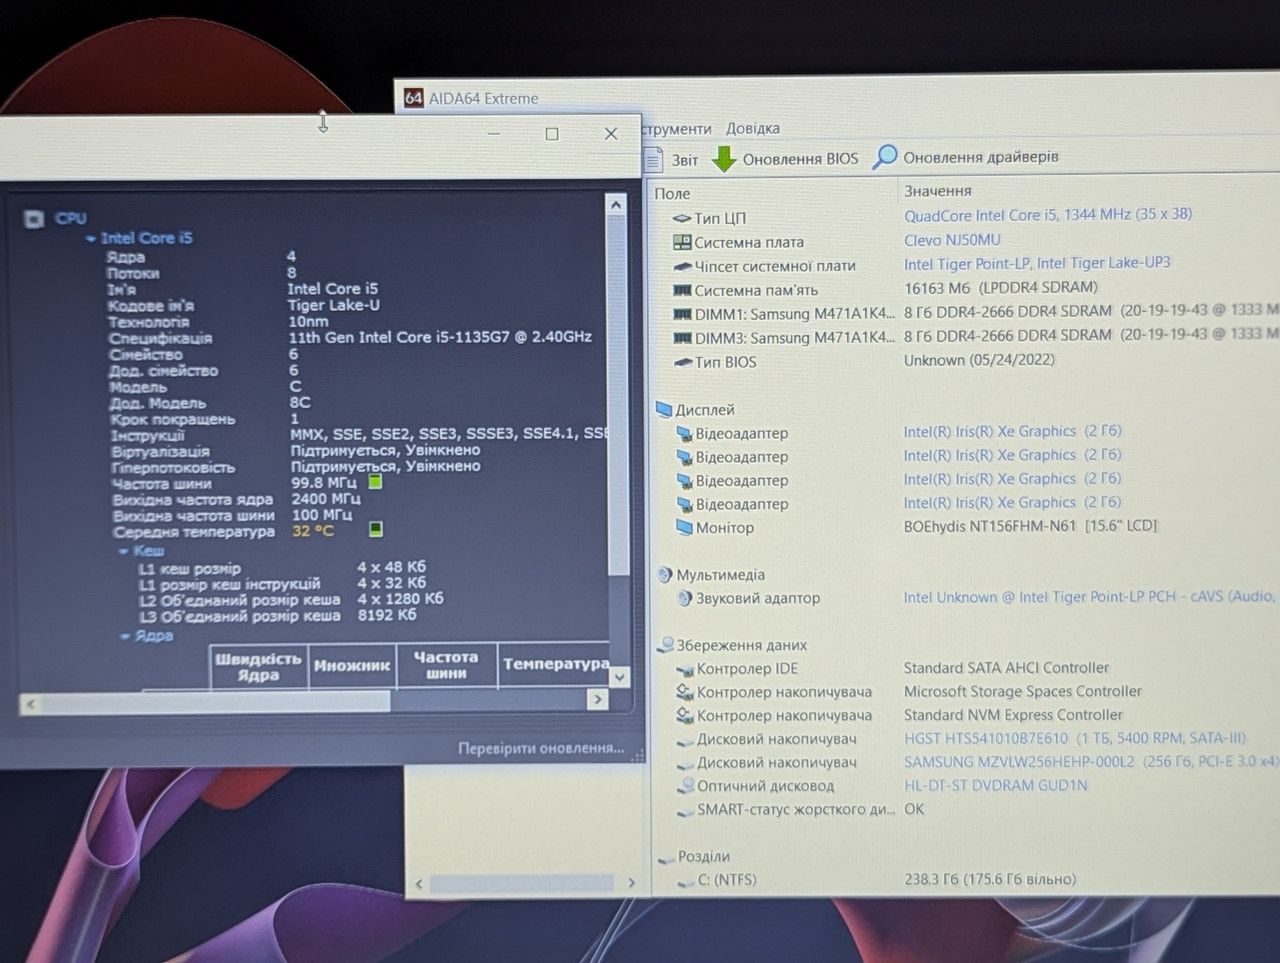Click the Тип BIOS row icon
The image size is (1280, 963).
(683, 362)
